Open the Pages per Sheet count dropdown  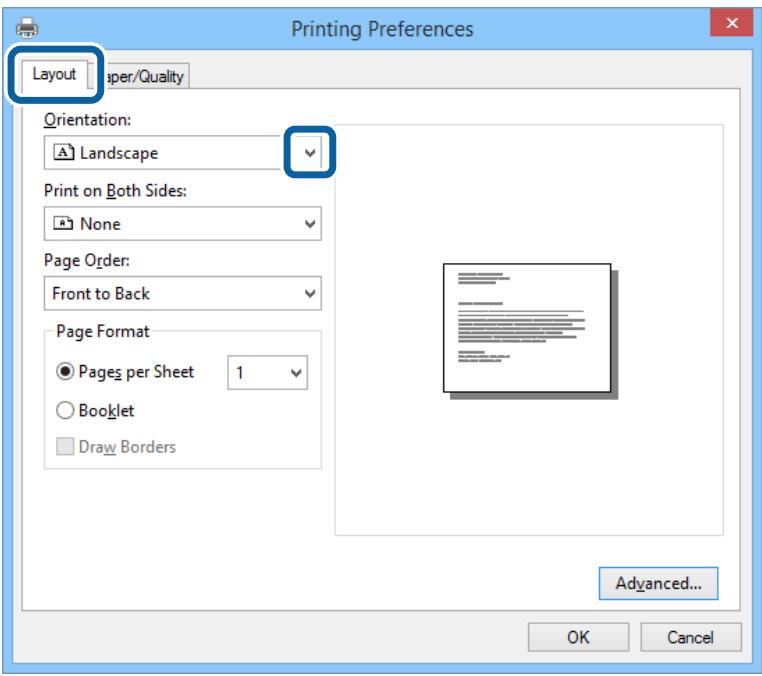point(294,373)
